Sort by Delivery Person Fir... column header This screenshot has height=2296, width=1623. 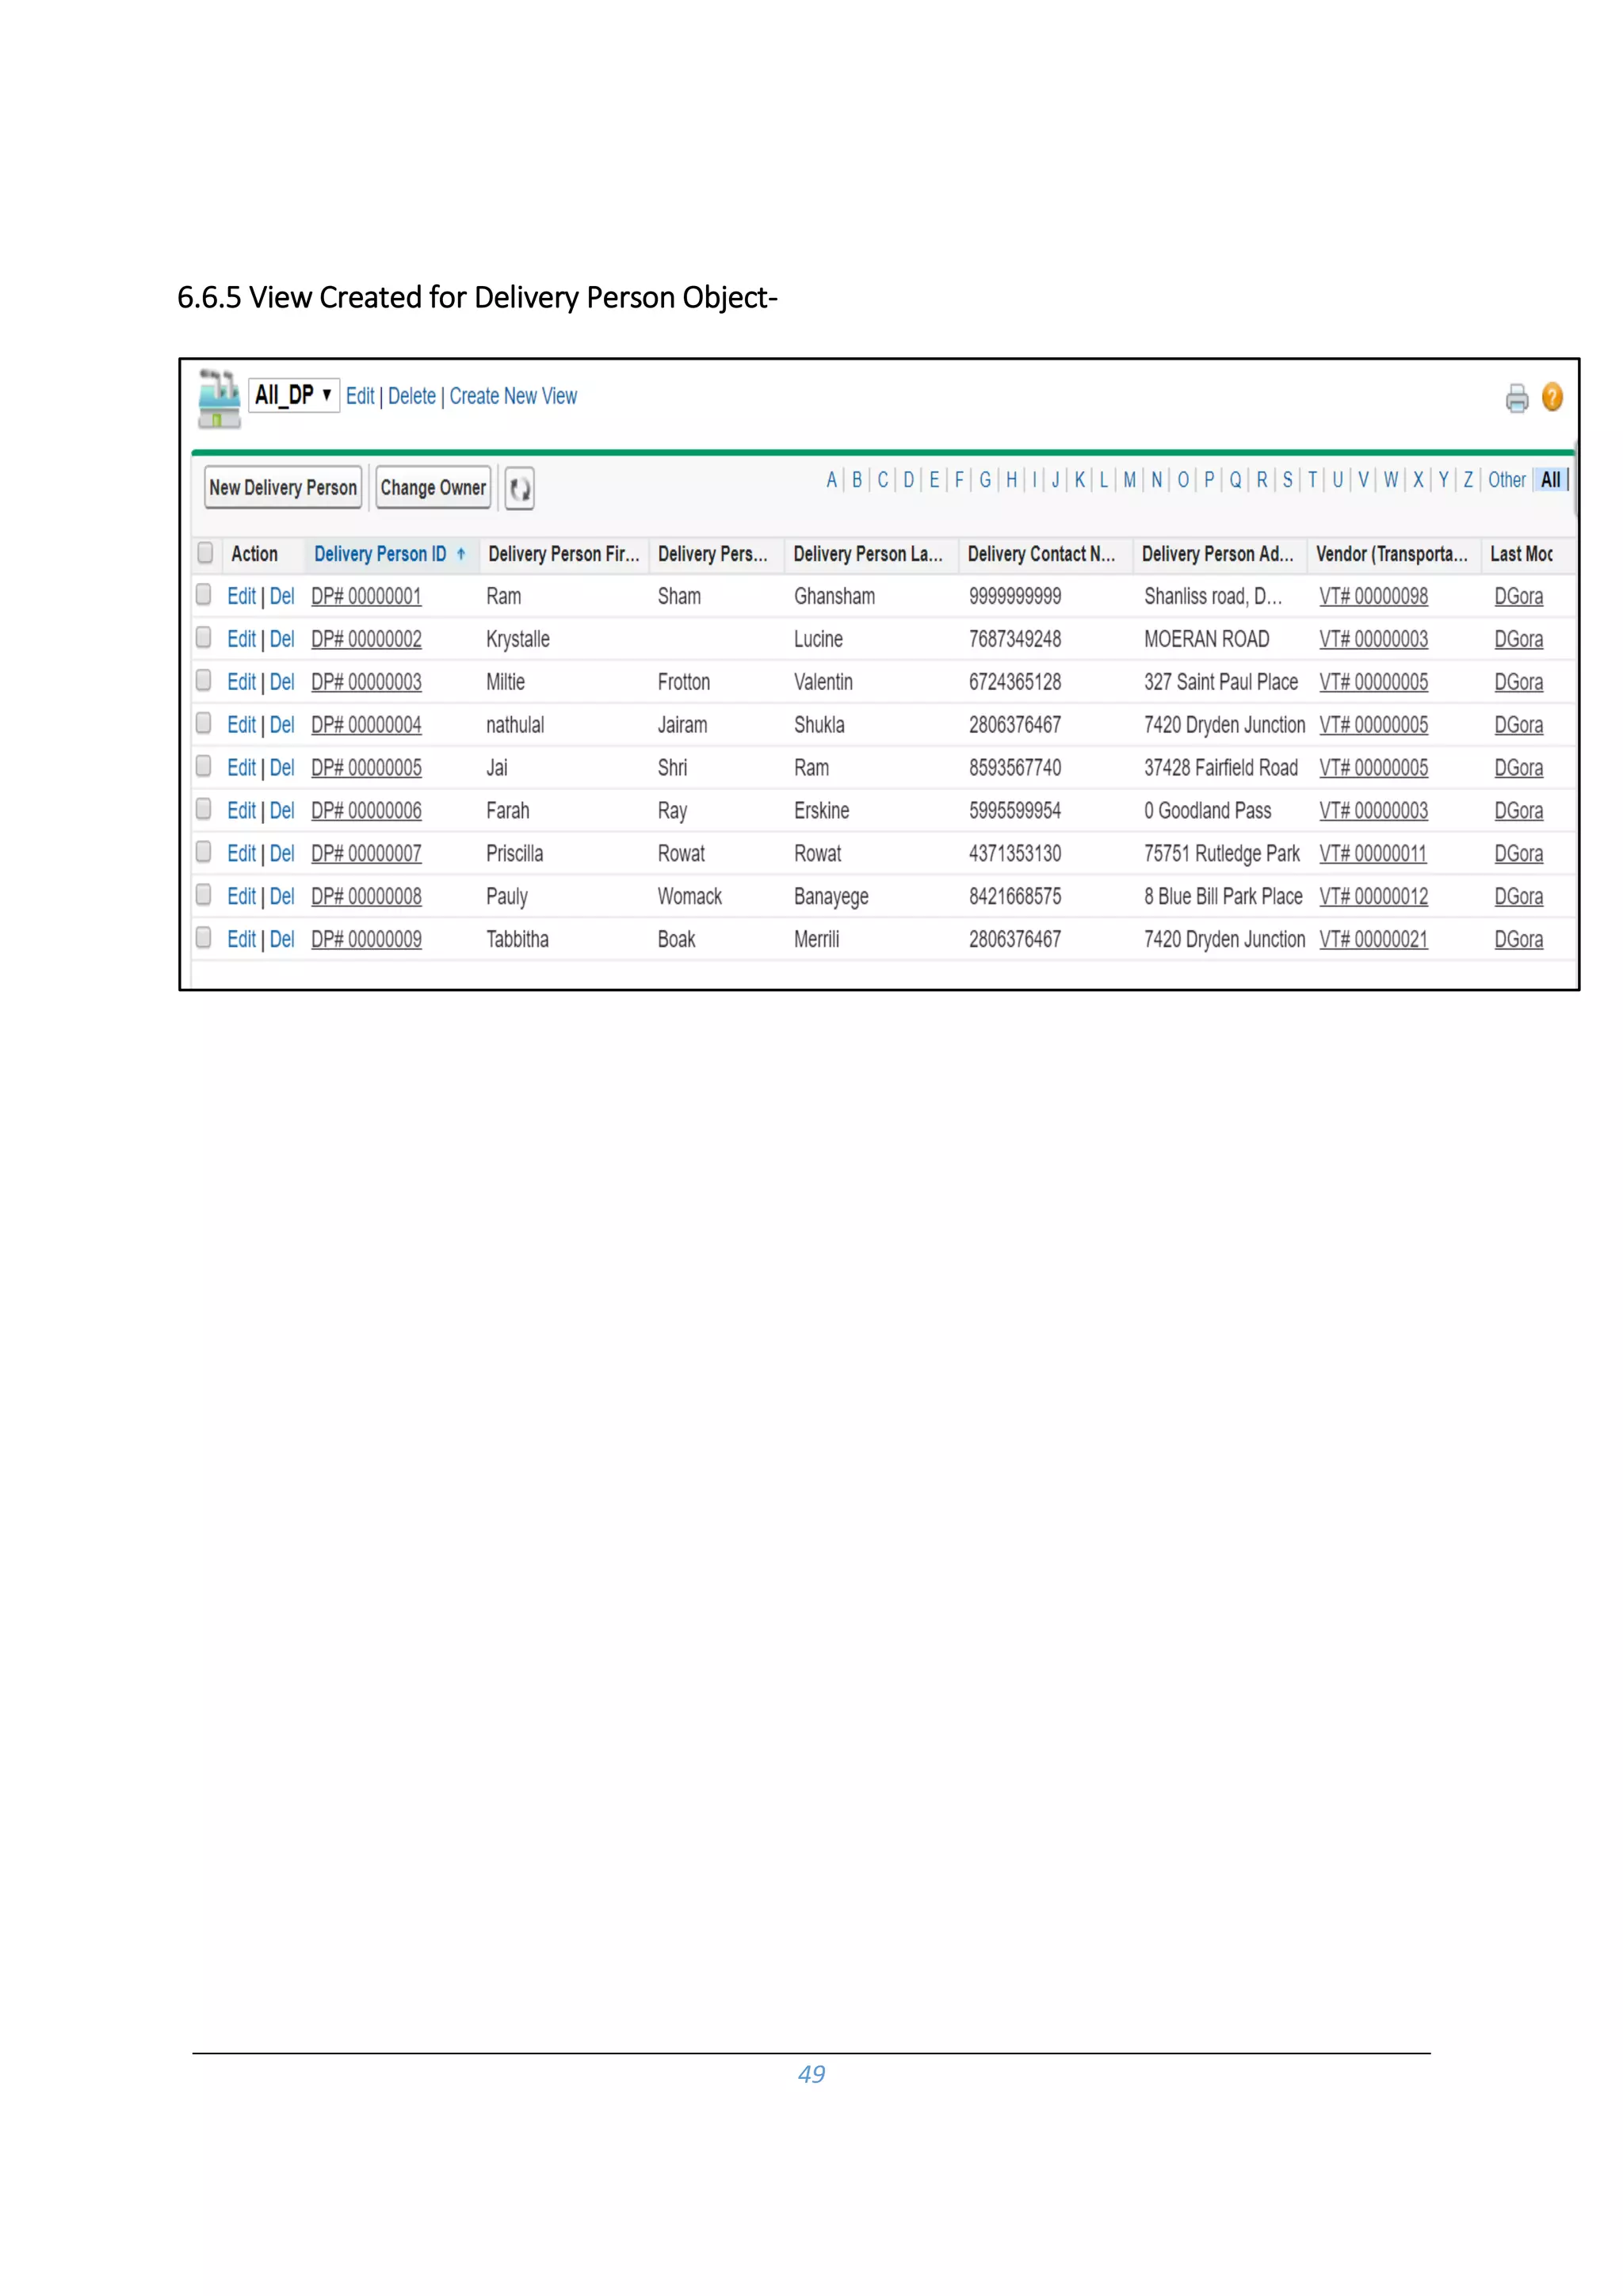point(563,554)
